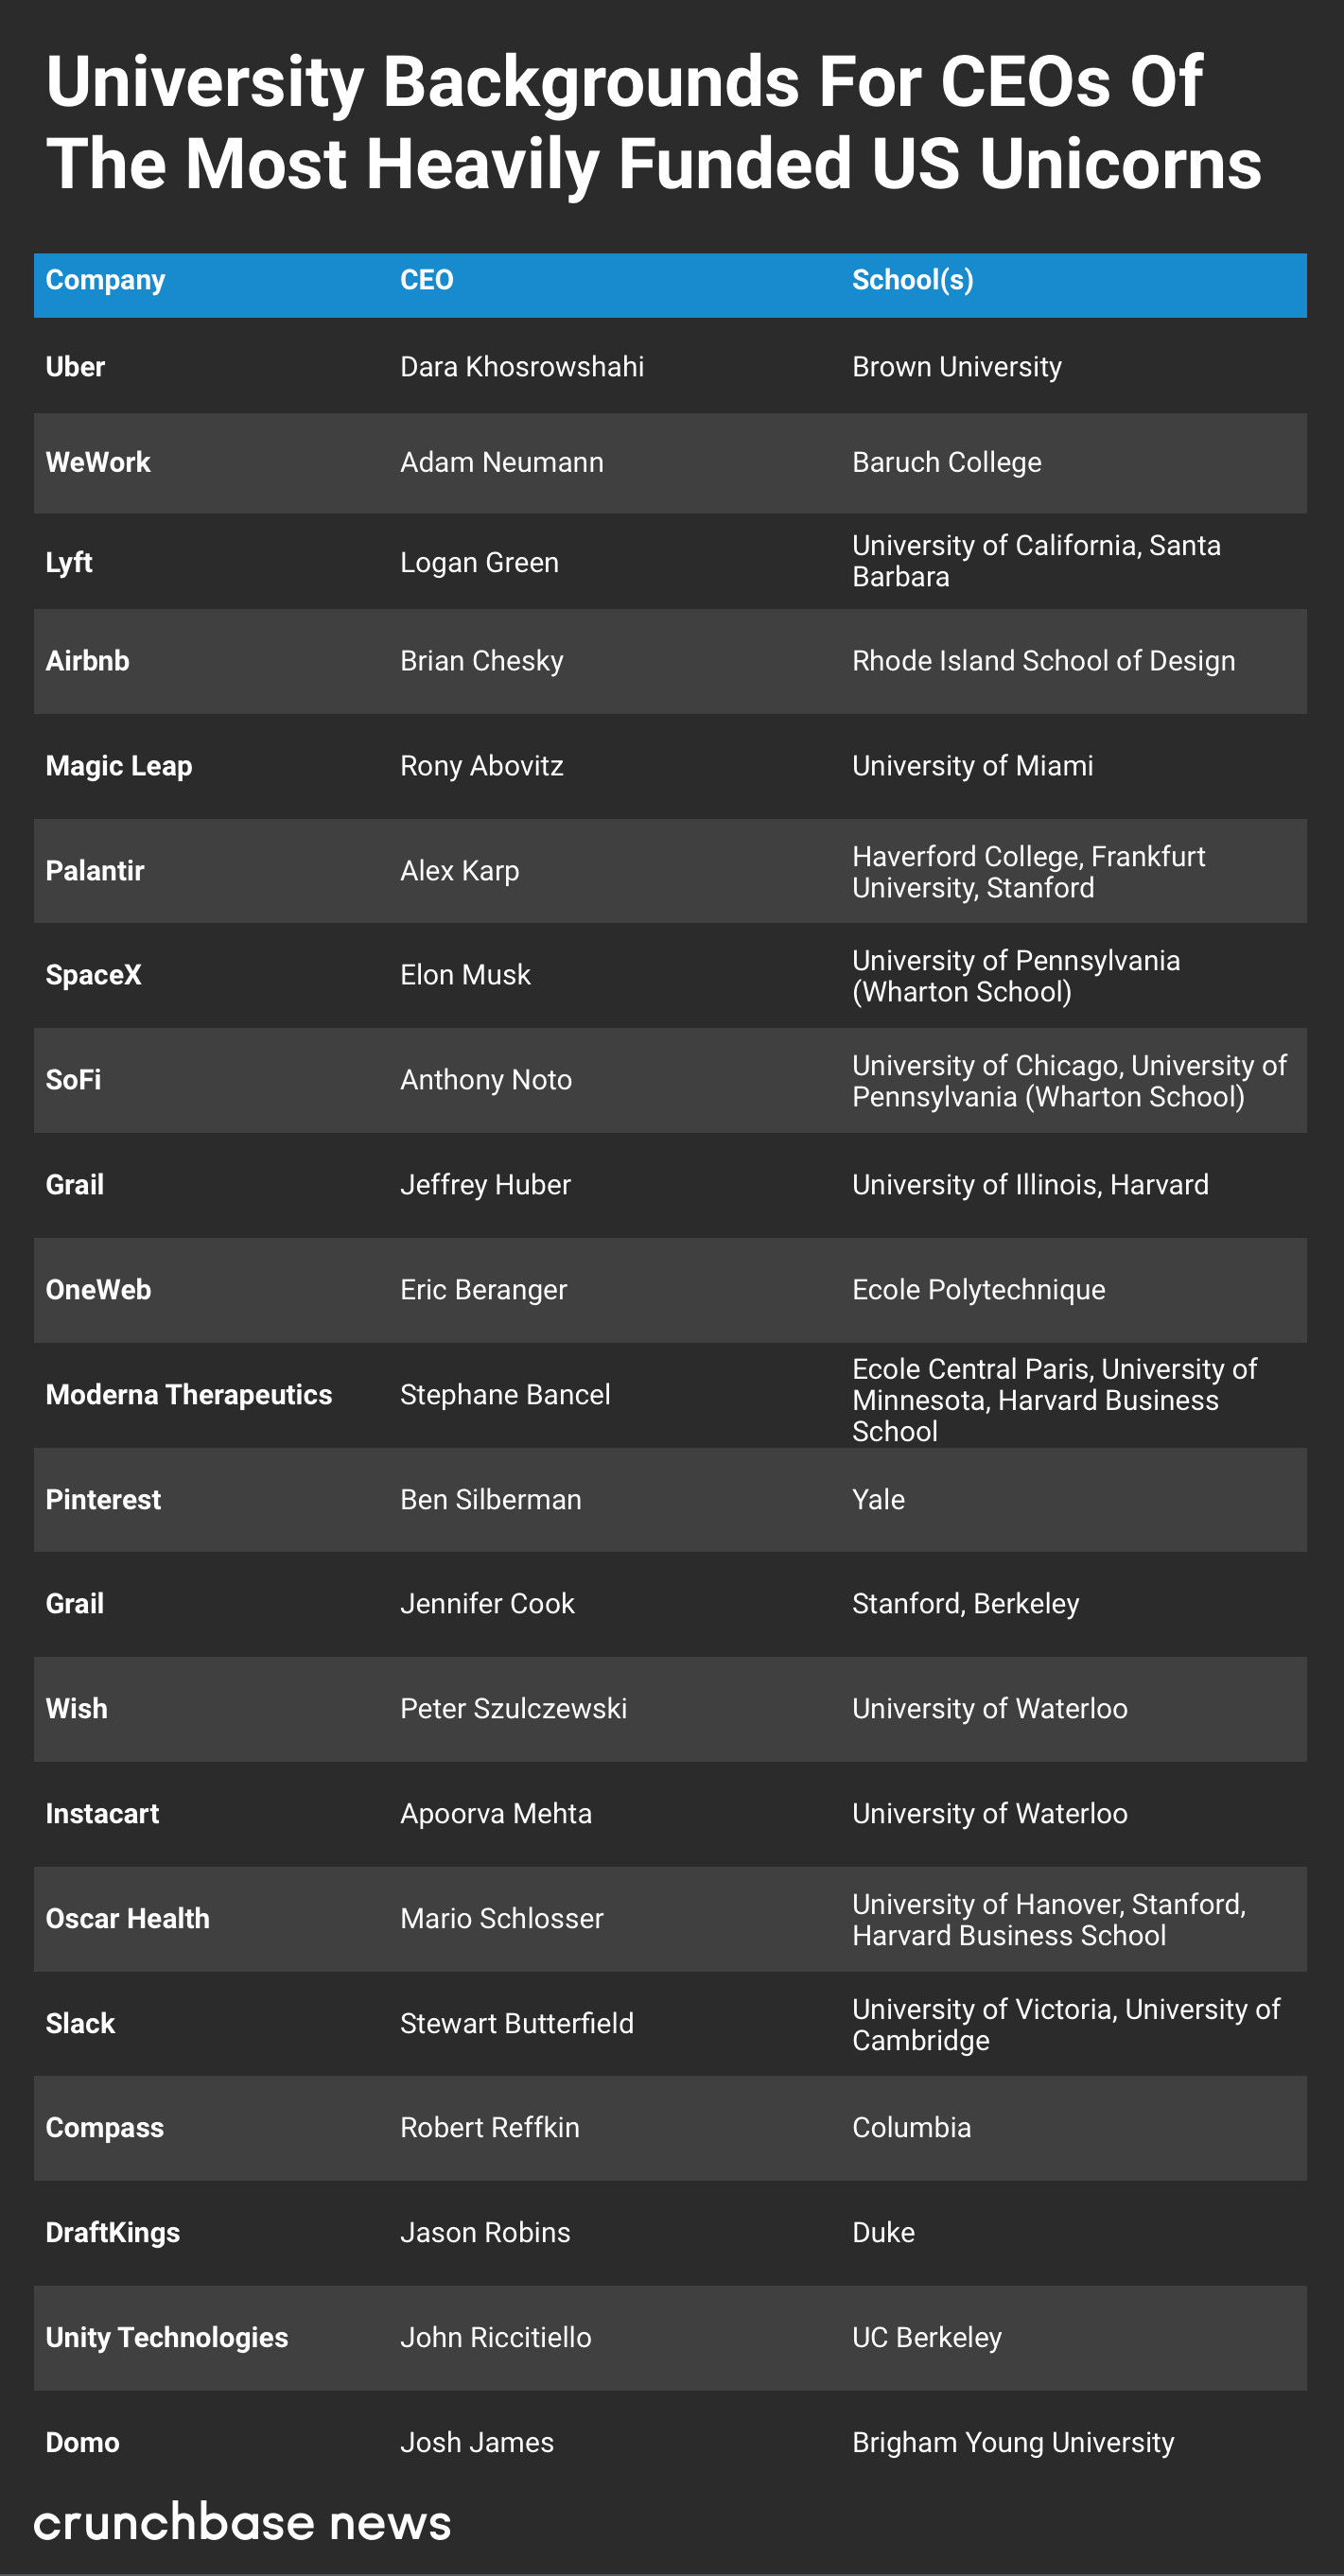Click Dara Khosrowshahi in the CEO column
Screen dimensions: 1344x2576
[x=522, y=367]
